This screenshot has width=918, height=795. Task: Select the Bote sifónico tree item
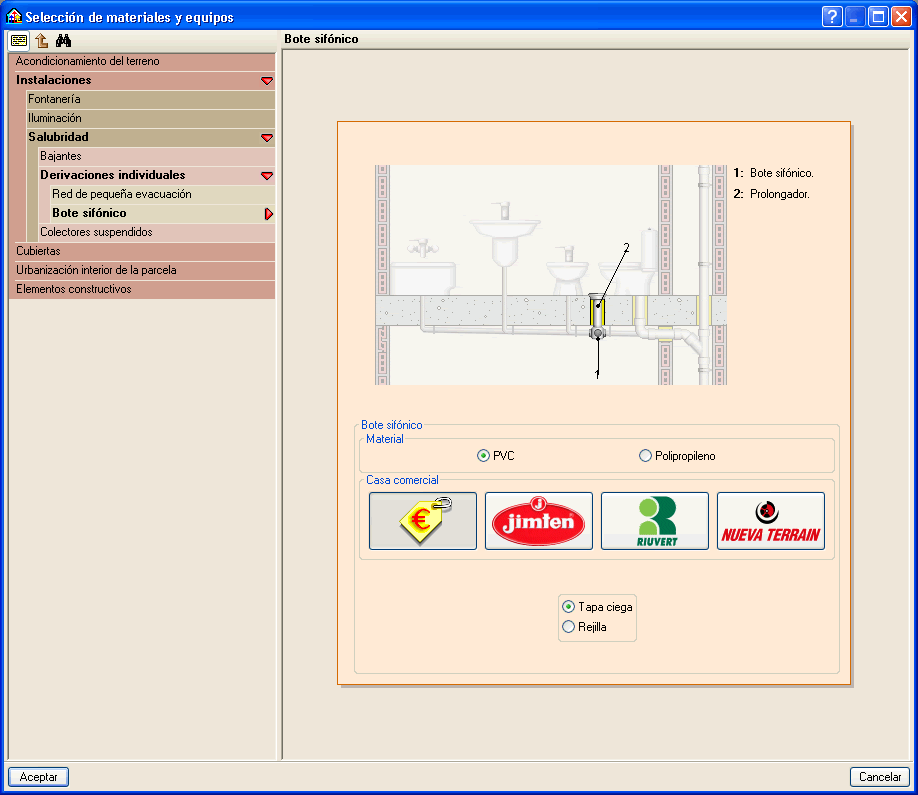click(163, 213)
